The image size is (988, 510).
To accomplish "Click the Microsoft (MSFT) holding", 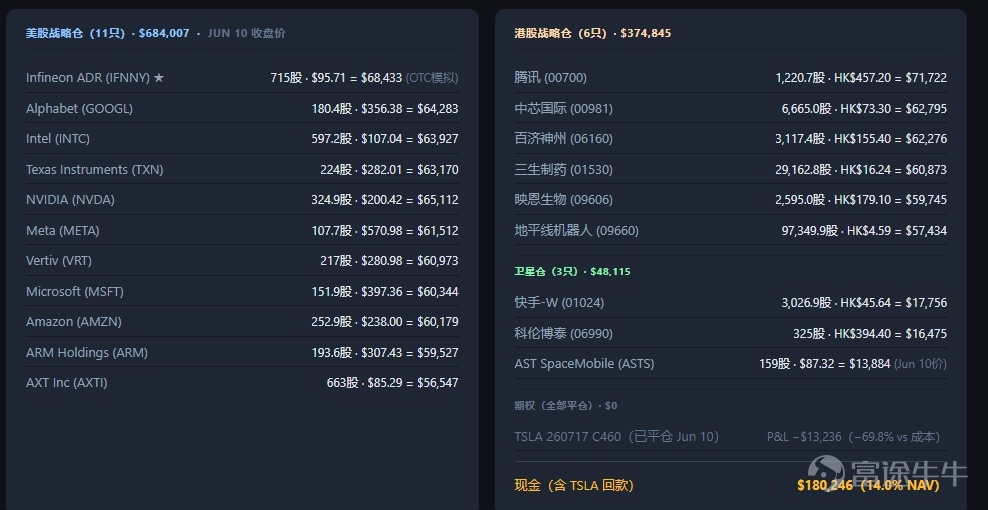I will click(242, 292).
